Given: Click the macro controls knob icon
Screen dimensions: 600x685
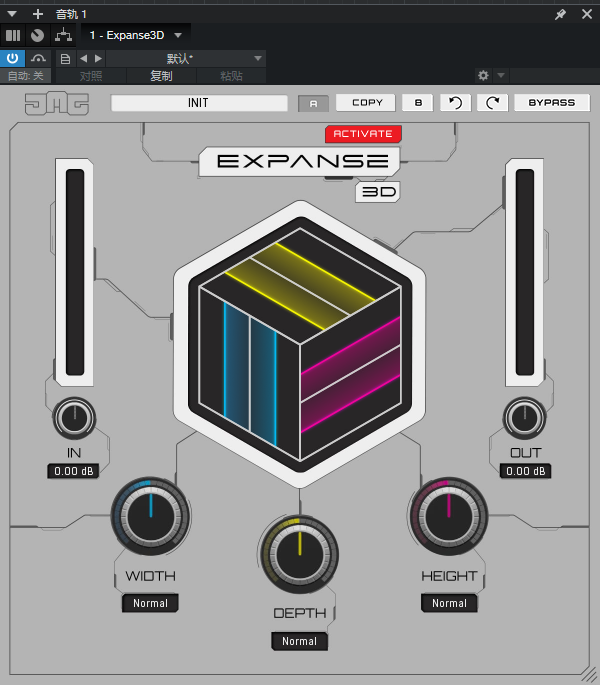Looking at the screenshot, I should point(38,35).
